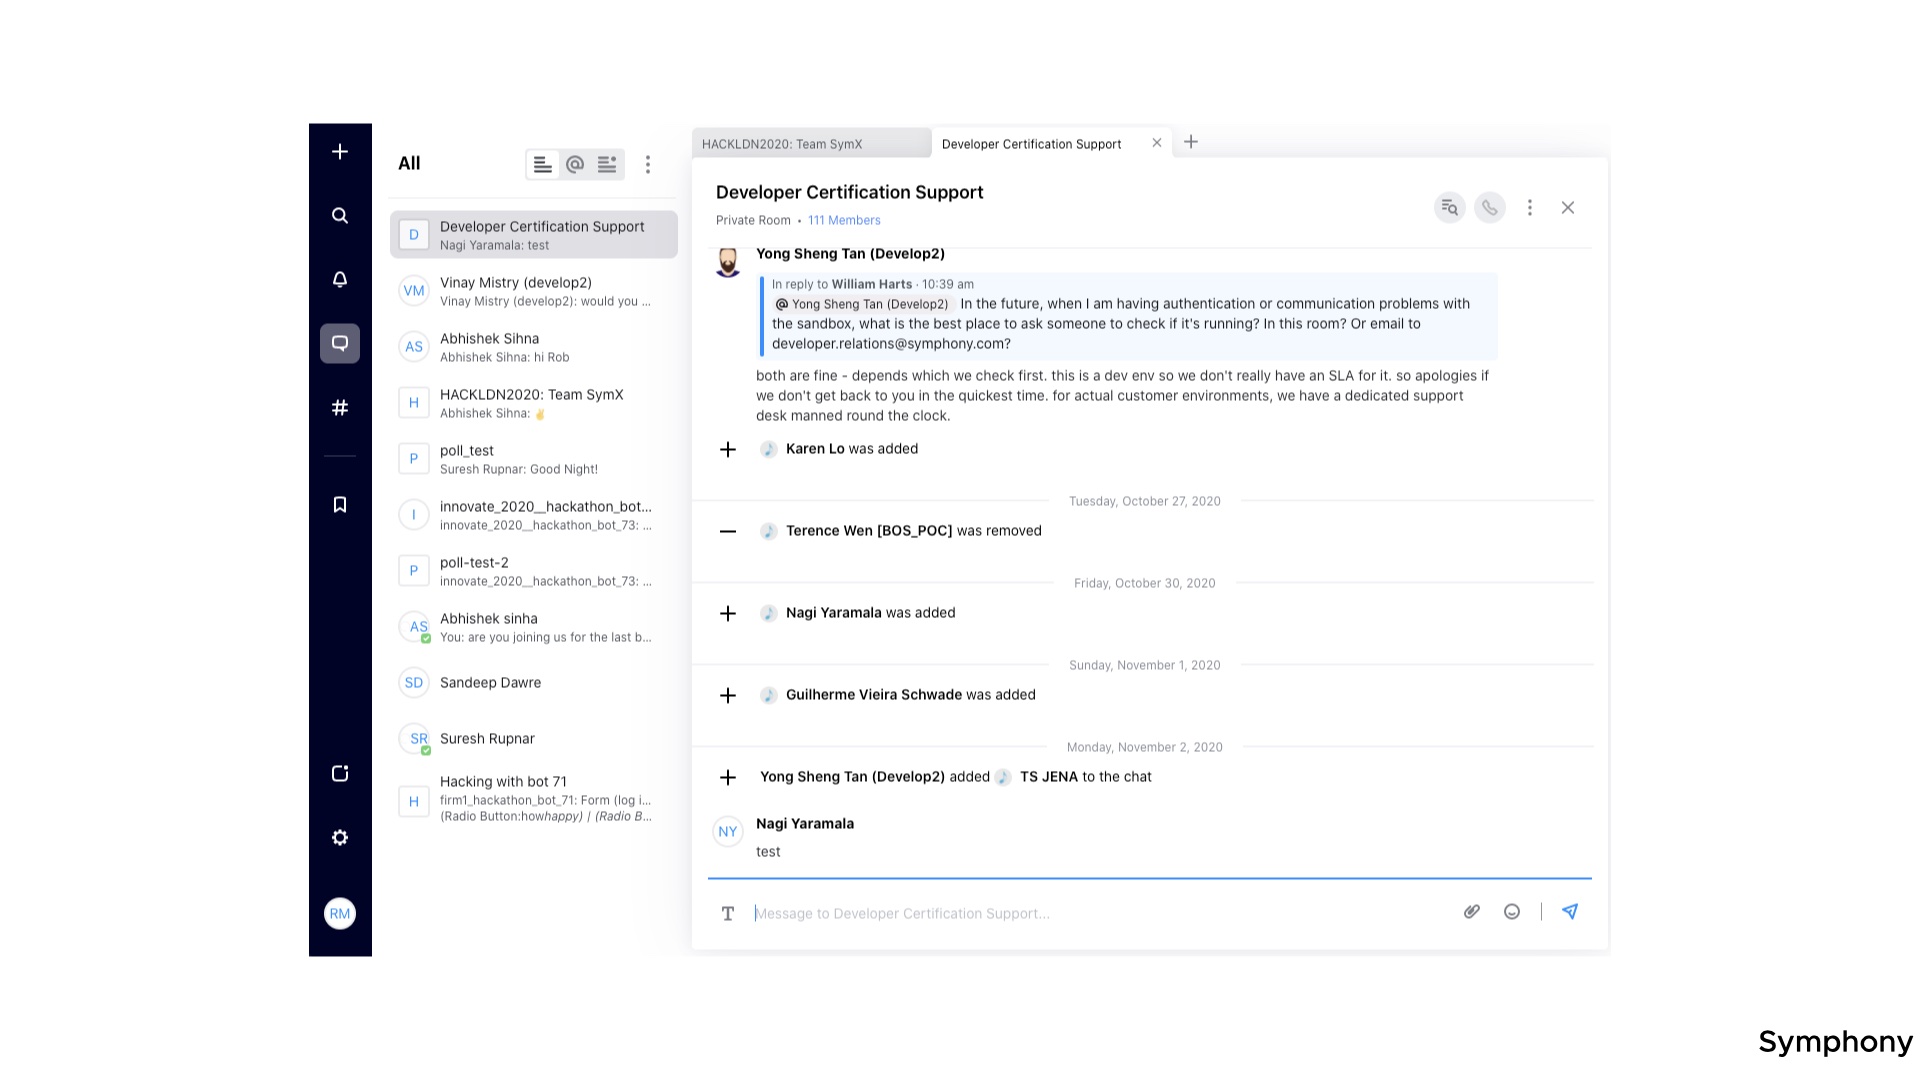Open Developer Certification Support conversation in list
The height and width of the screenshot is (1080, 1920).
pyautogui.click(x=534, y=234)
